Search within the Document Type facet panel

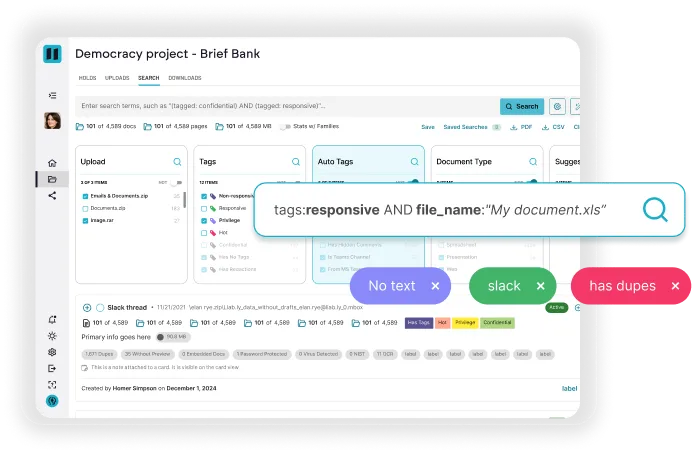533,162
